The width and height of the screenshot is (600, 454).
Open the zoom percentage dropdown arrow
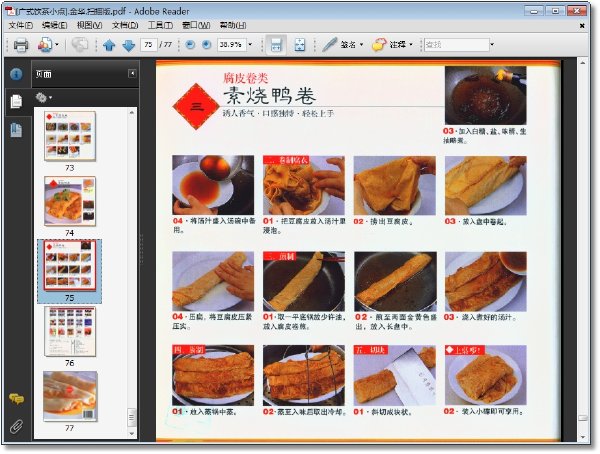coord(250,44)
